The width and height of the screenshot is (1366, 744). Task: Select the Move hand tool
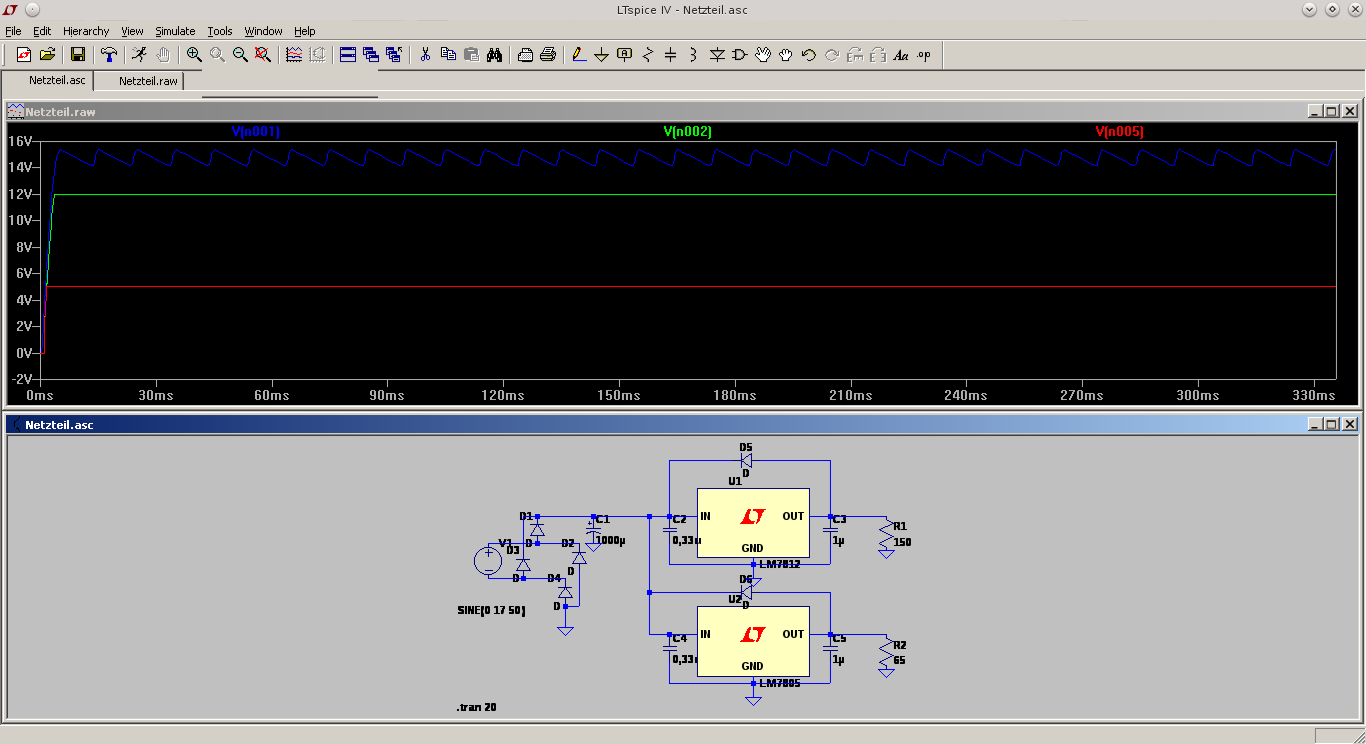[763, 55]
